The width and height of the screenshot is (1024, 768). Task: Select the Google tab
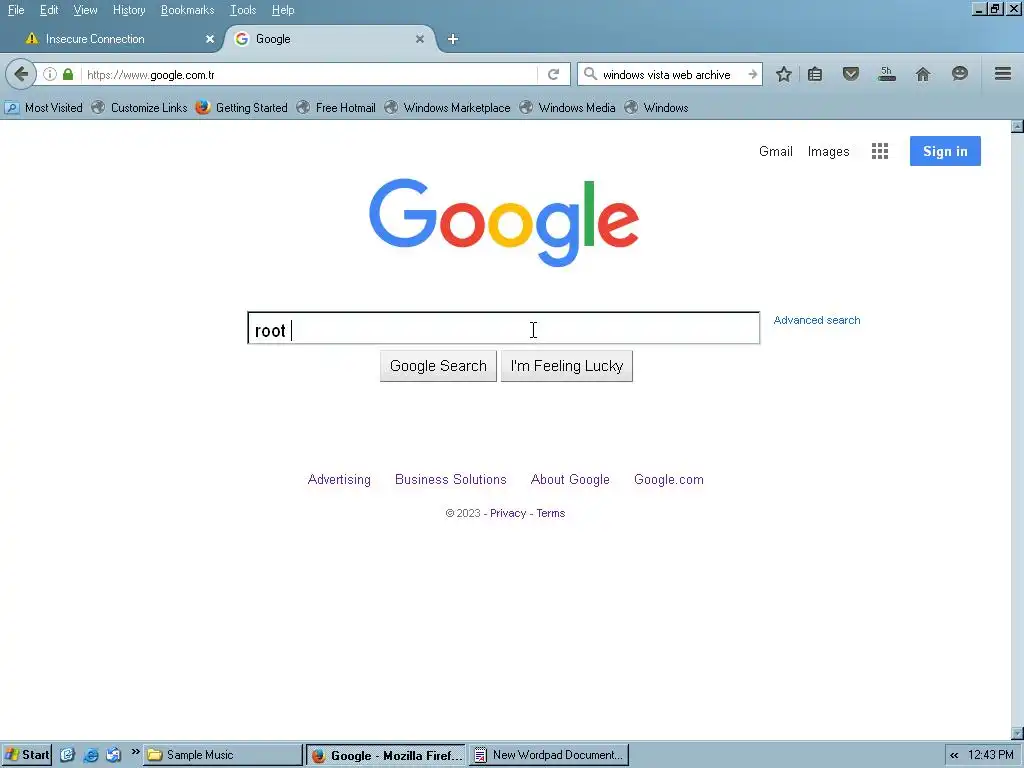coord(330,39)
